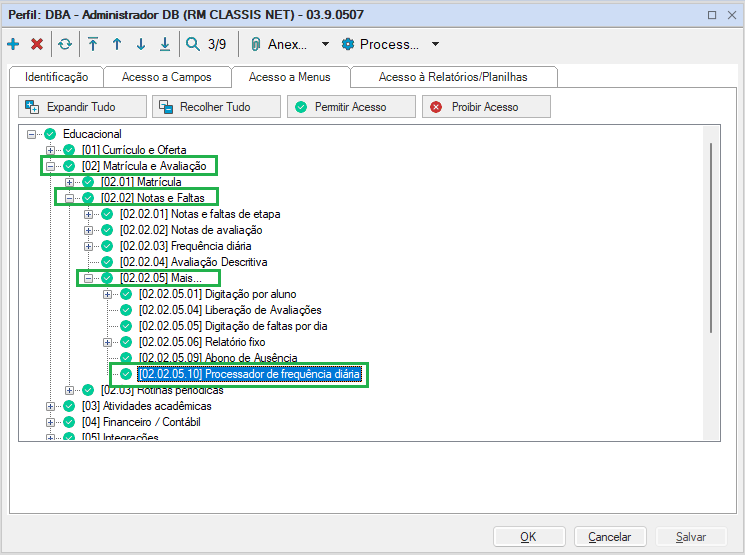This screenshot has width=745, height=555.
Task: Click check icon beside [02.01] Matrícula
Action: (88, 182)
